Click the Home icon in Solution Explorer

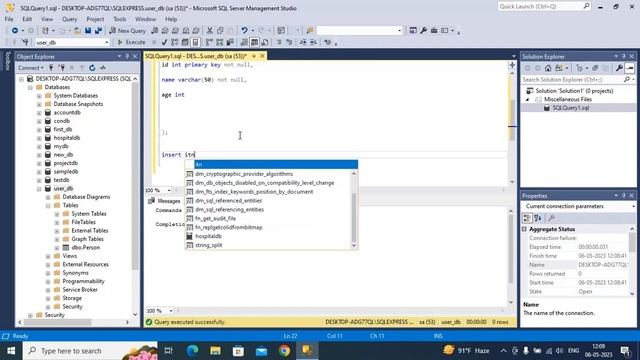pos(548,68)
